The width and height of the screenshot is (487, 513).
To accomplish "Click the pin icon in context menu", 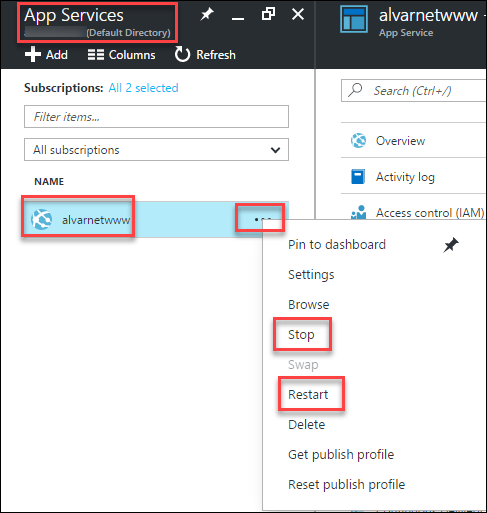I will click(451, 245).
